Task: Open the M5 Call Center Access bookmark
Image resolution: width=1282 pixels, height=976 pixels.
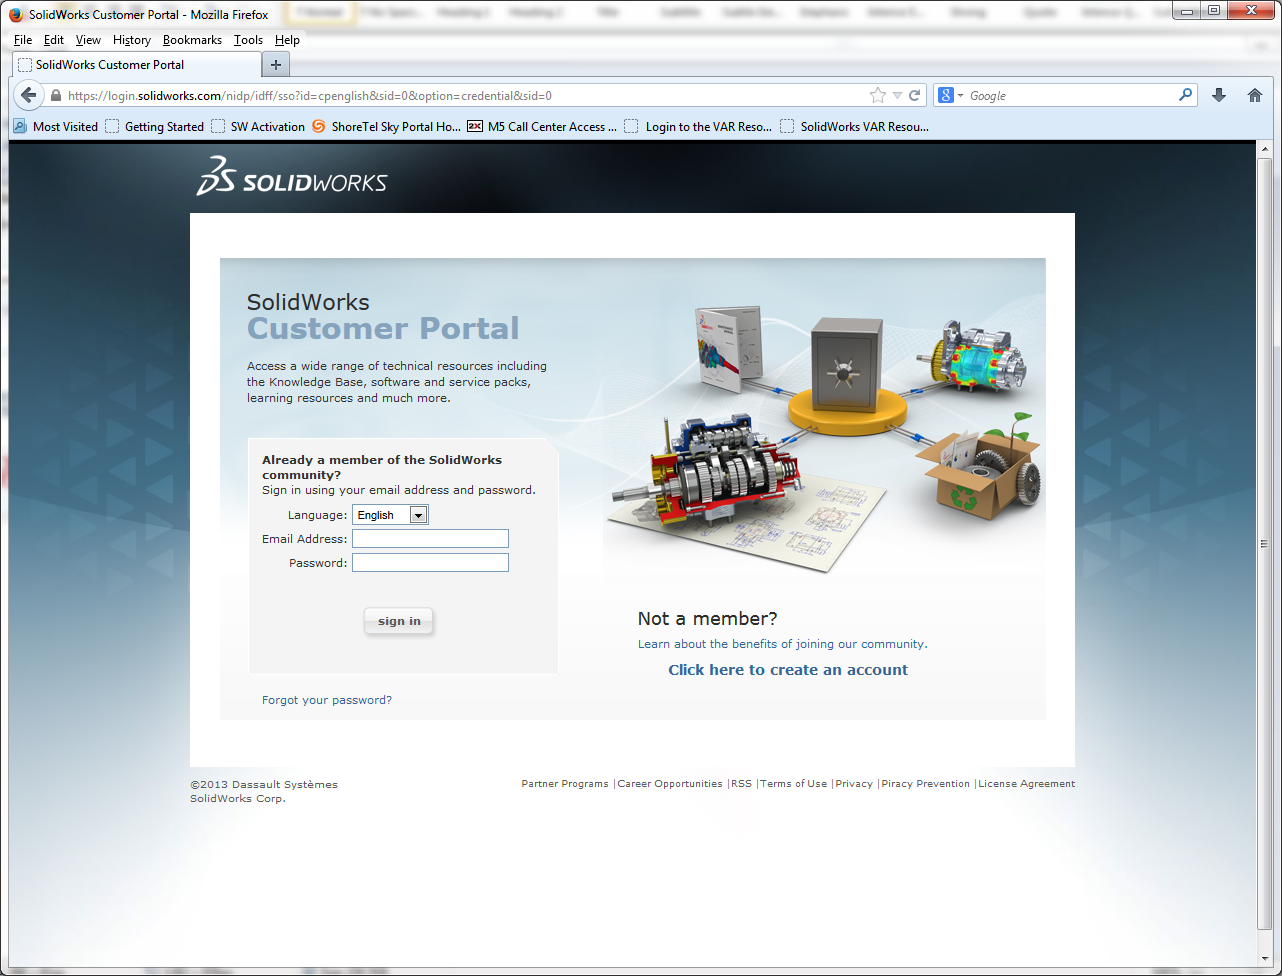Action: pos(542,127)
